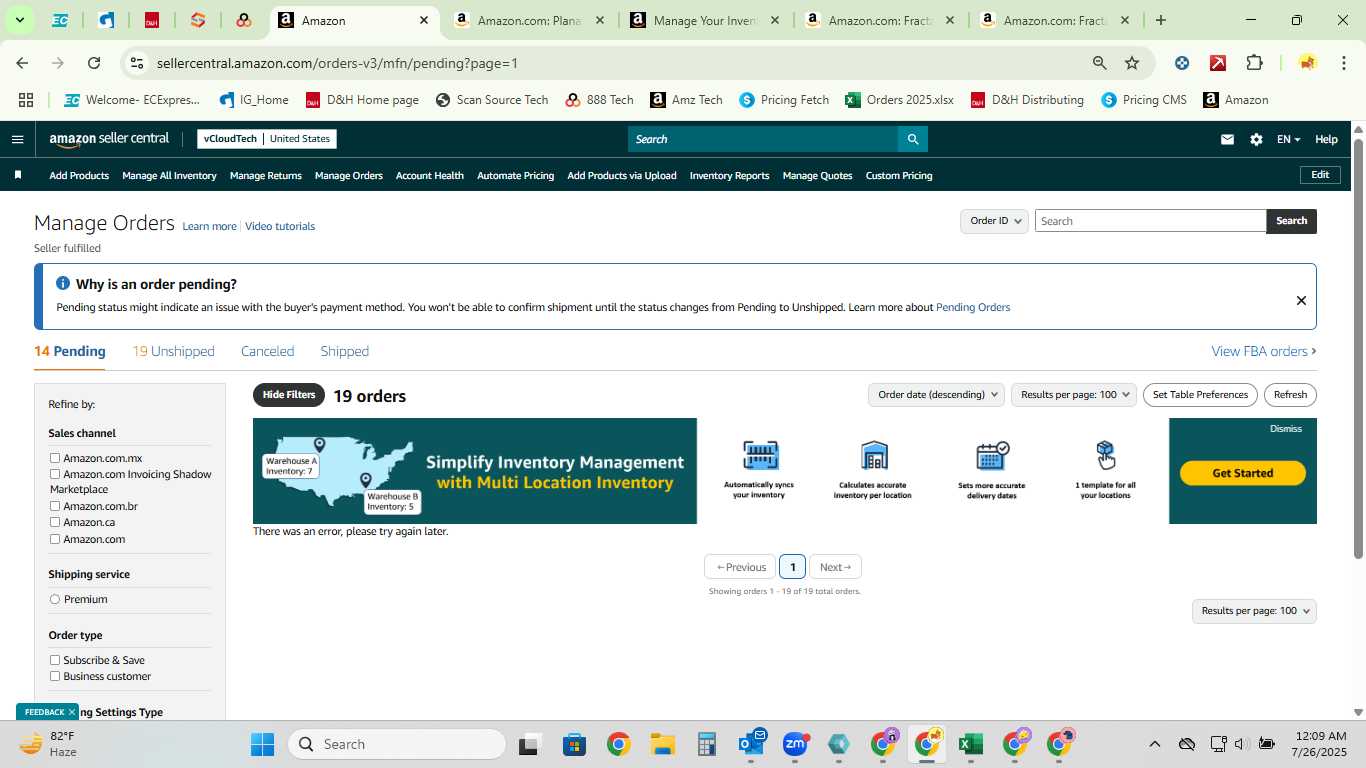Screen dimensions: 1366x768
Task: Click the info icon in the pending banner
Action: coord(63,284)
